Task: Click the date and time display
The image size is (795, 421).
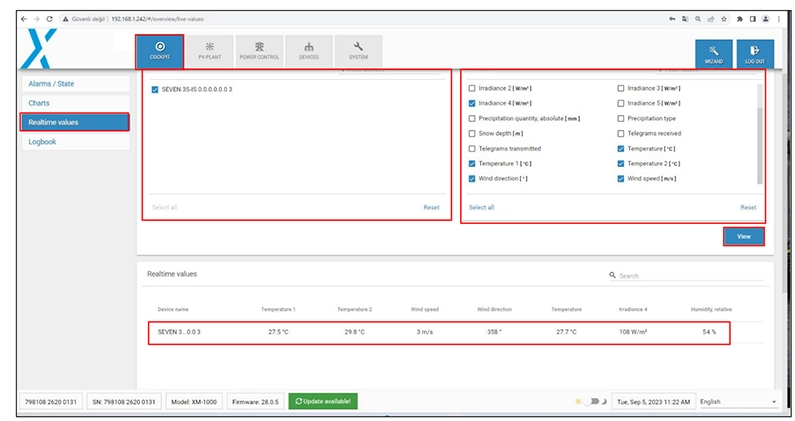Action: pyautogui.click(x=654, y=402)
